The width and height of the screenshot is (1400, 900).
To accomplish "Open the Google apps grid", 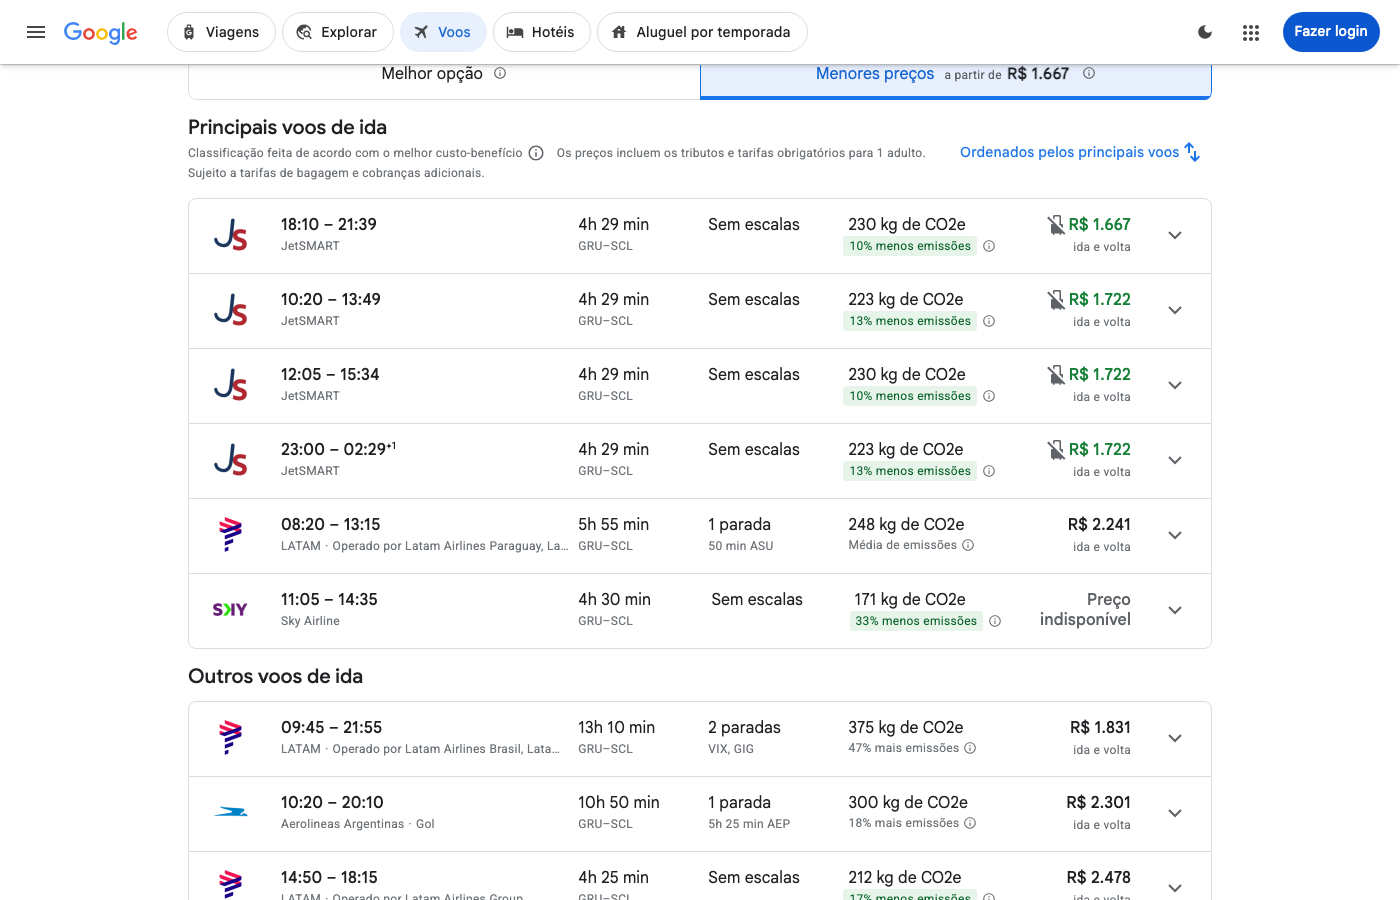I will (x=1251, y=32).
